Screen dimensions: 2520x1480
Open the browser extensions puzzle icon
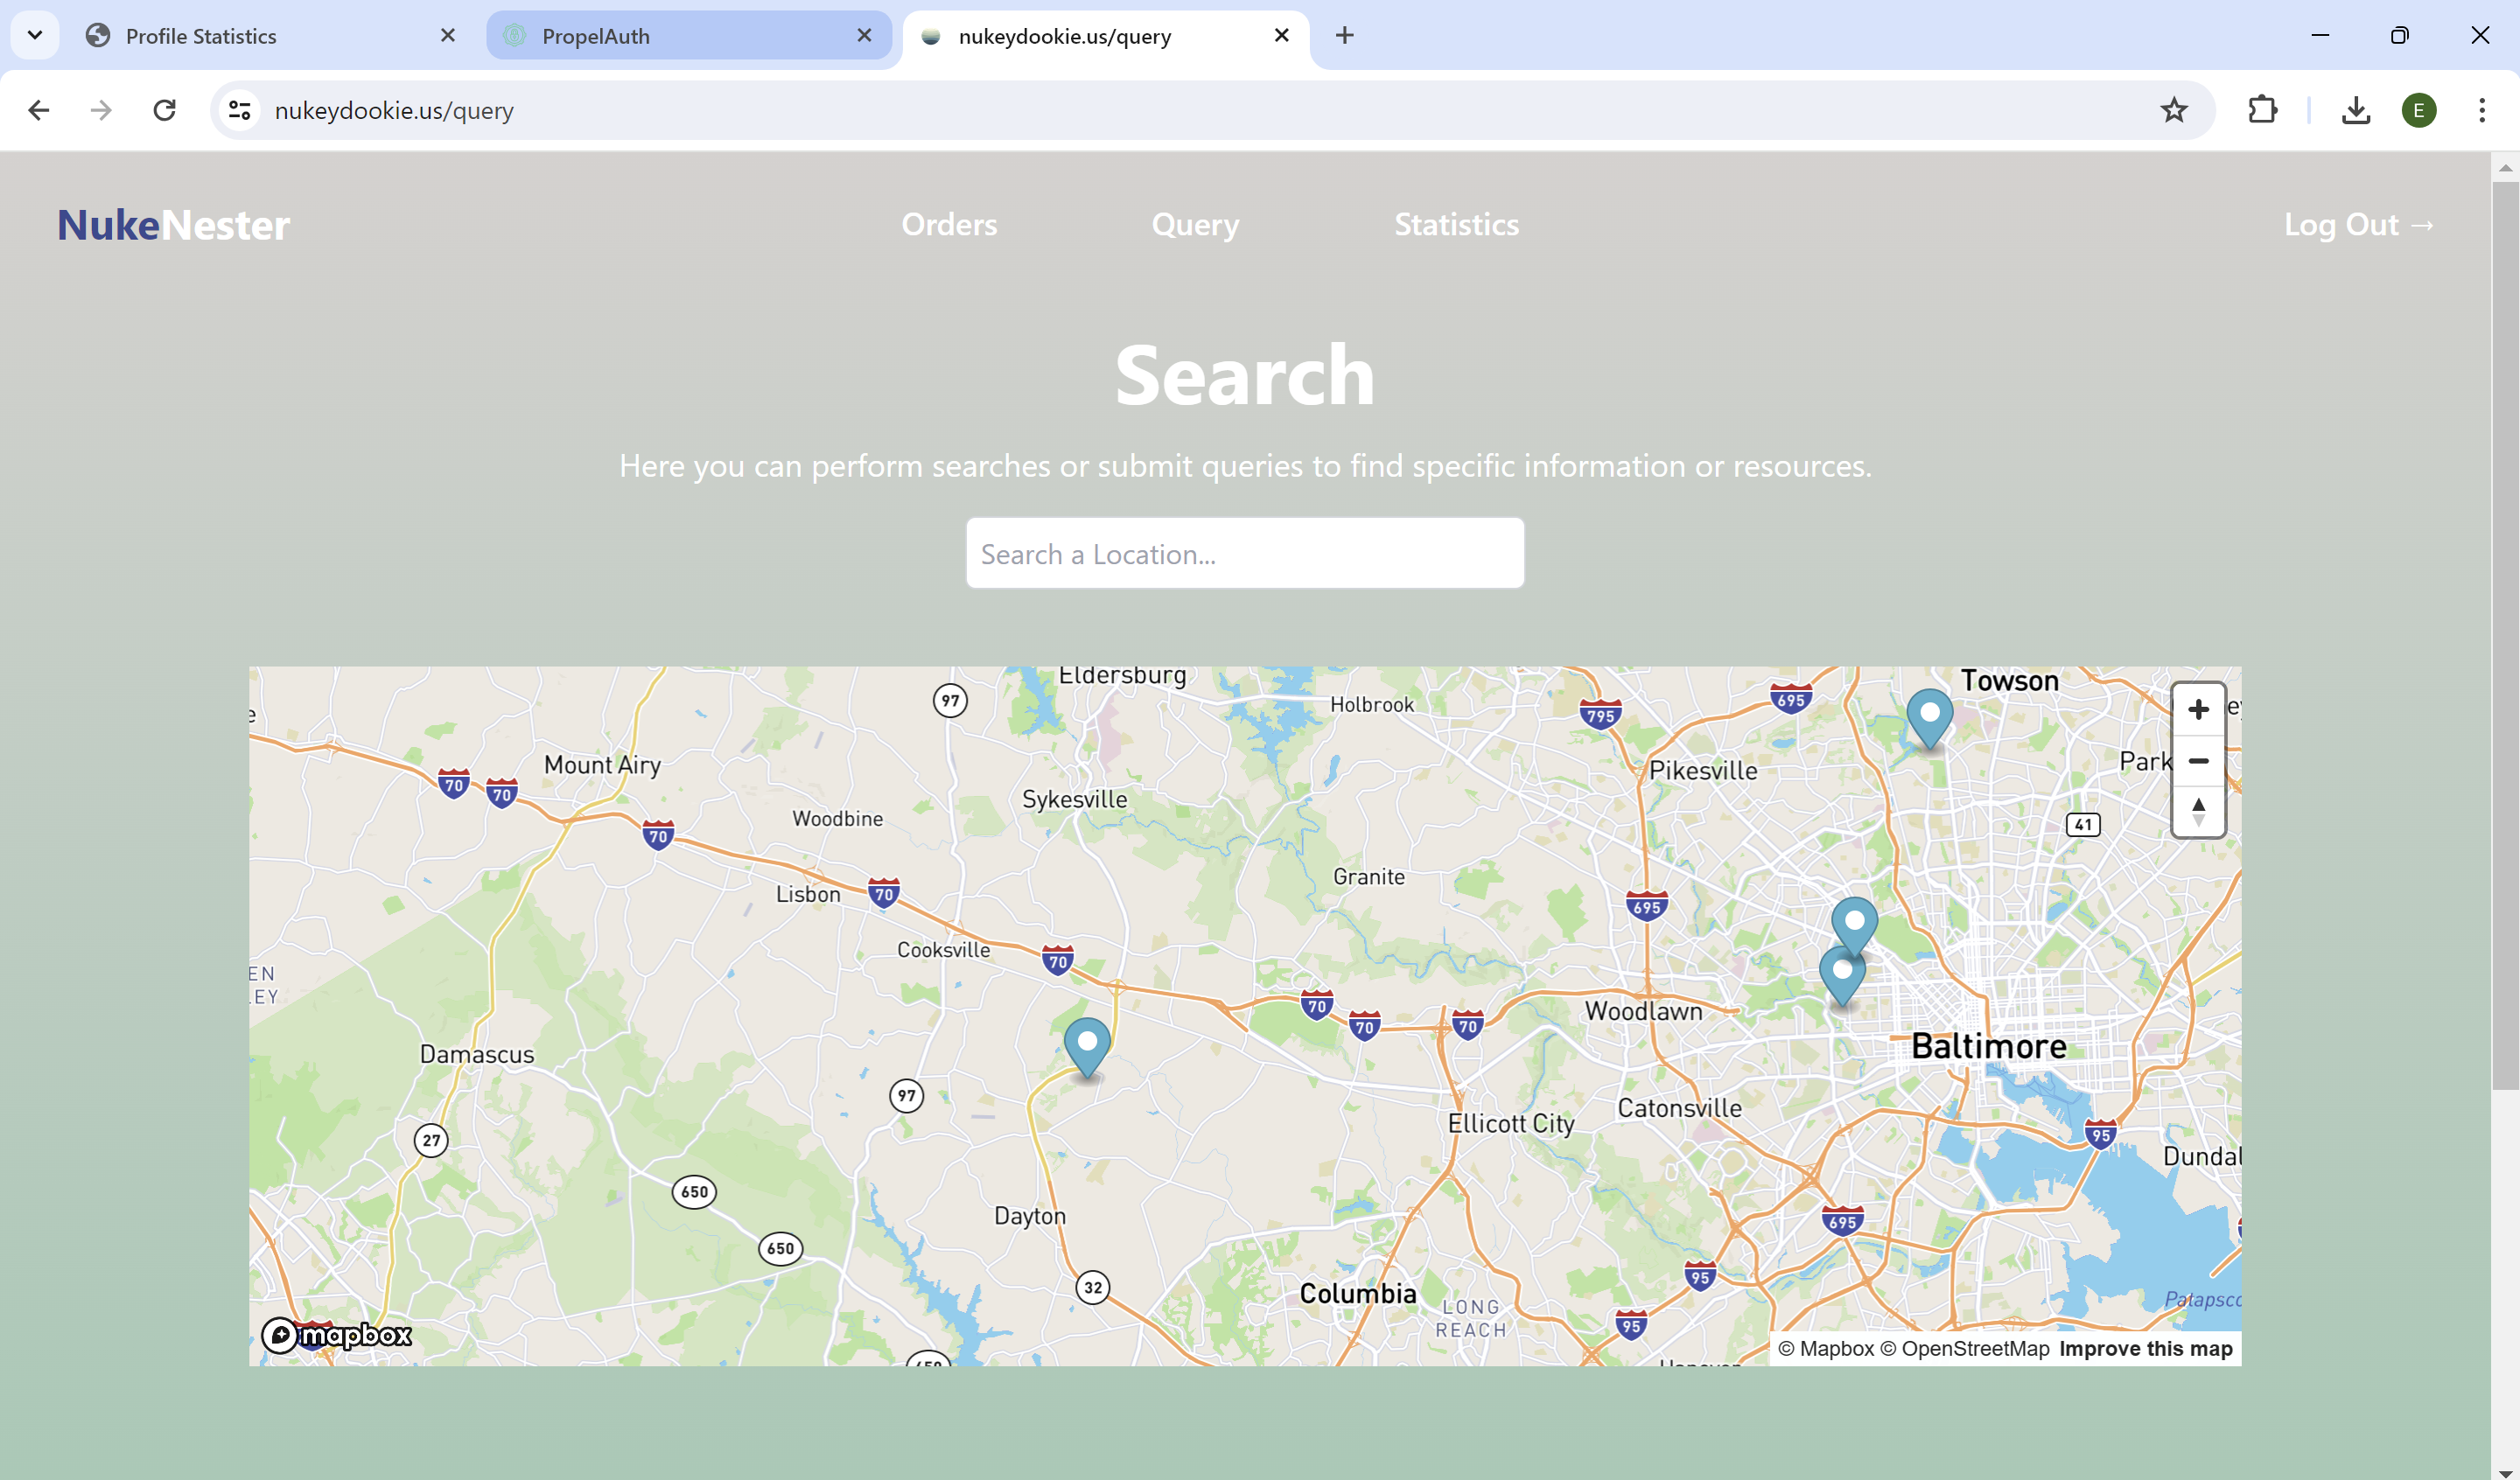(x=2262, y=110)
